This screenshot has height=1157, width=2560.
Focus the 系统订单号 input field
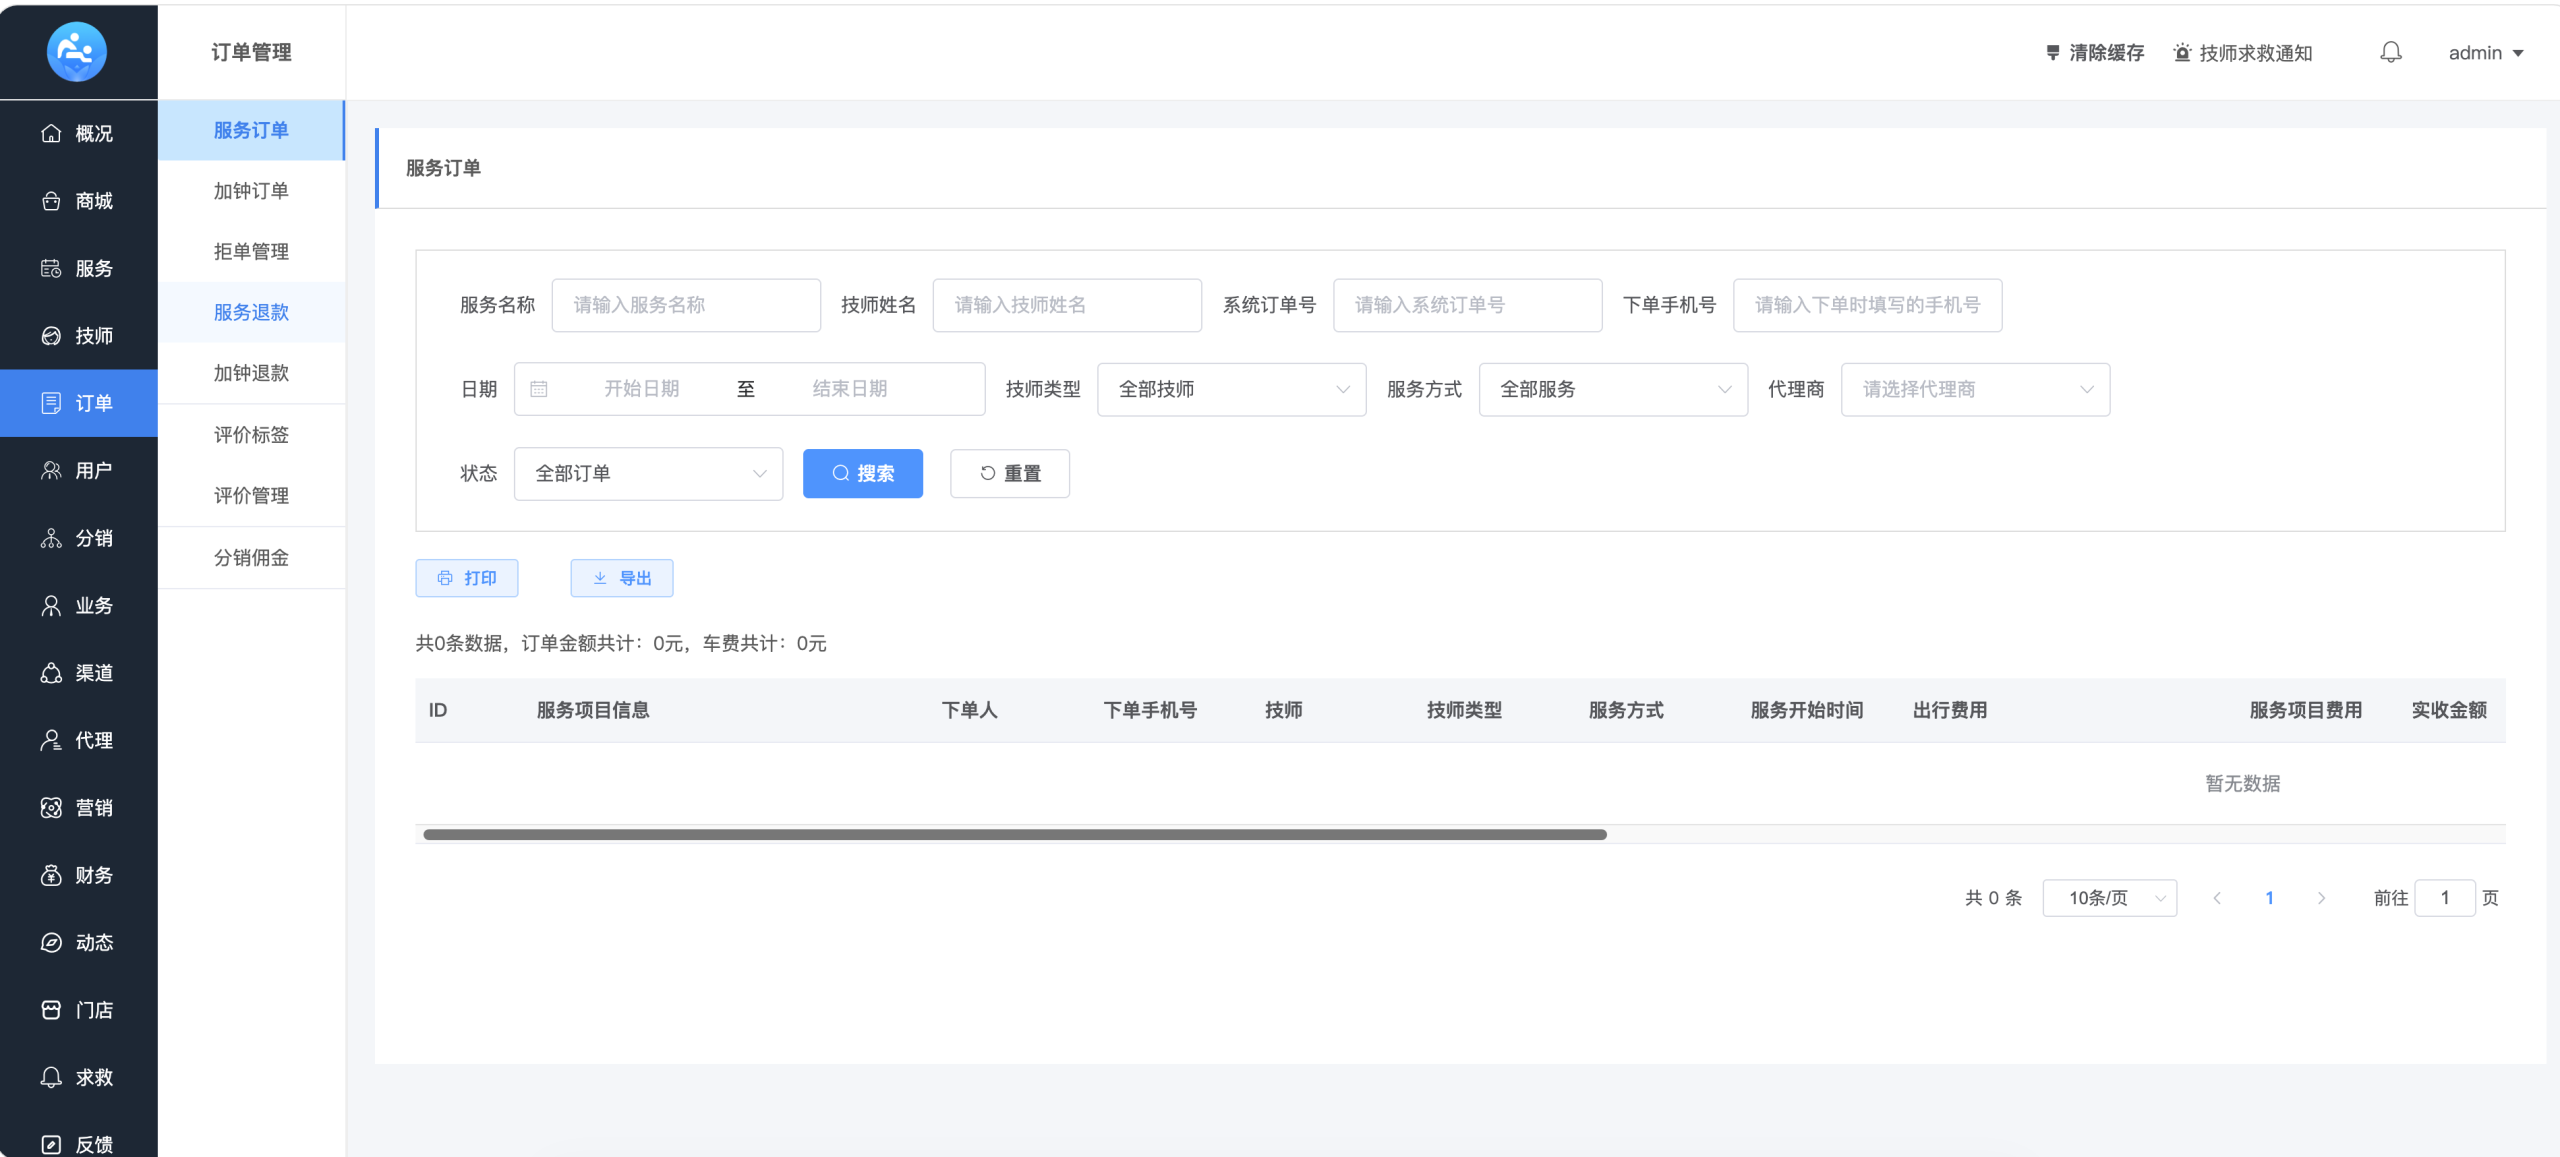pos(1468,305)
